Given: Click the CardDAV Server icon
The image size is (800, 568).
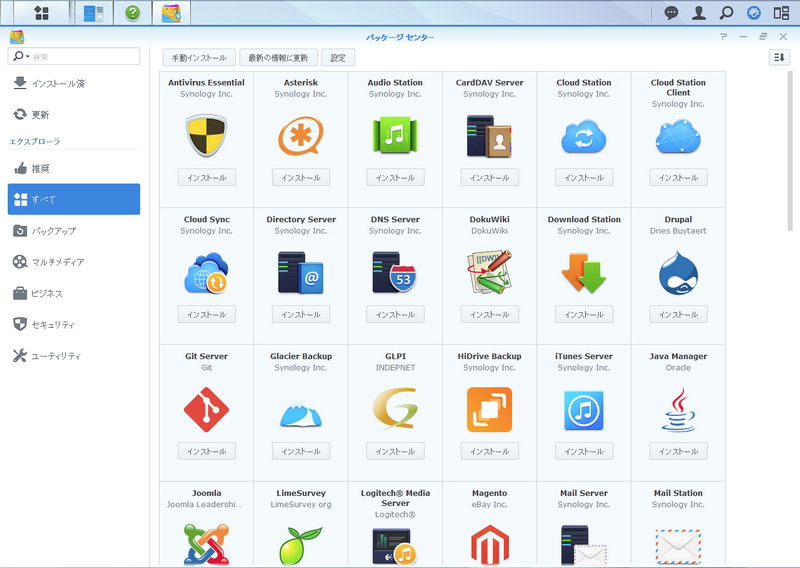Looking at the screenshot, I should tap(489, 136).
